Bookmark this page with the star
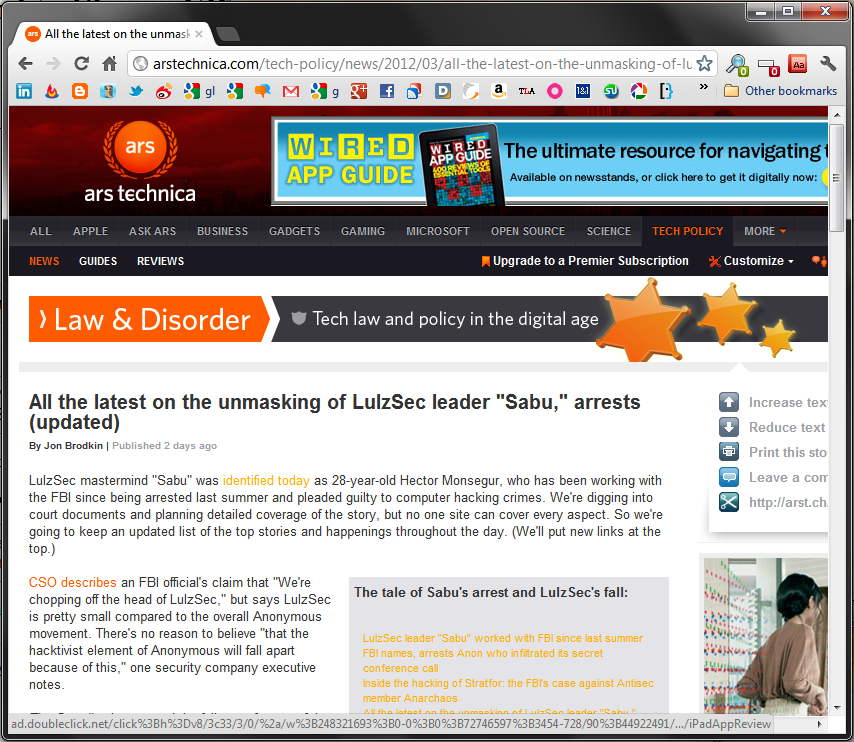854x742 pixels. 705,64
